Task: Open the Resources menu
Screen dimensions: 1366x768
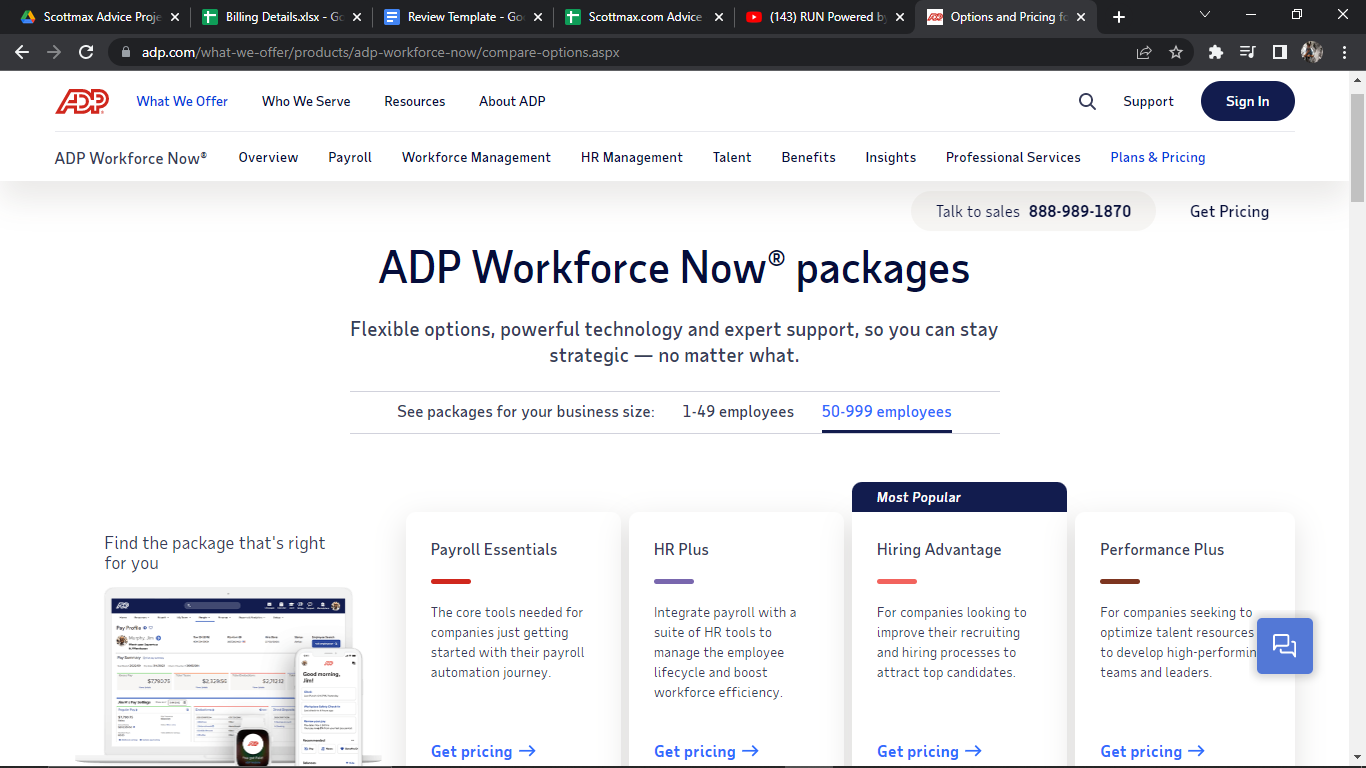Action: tap(415, 101)
